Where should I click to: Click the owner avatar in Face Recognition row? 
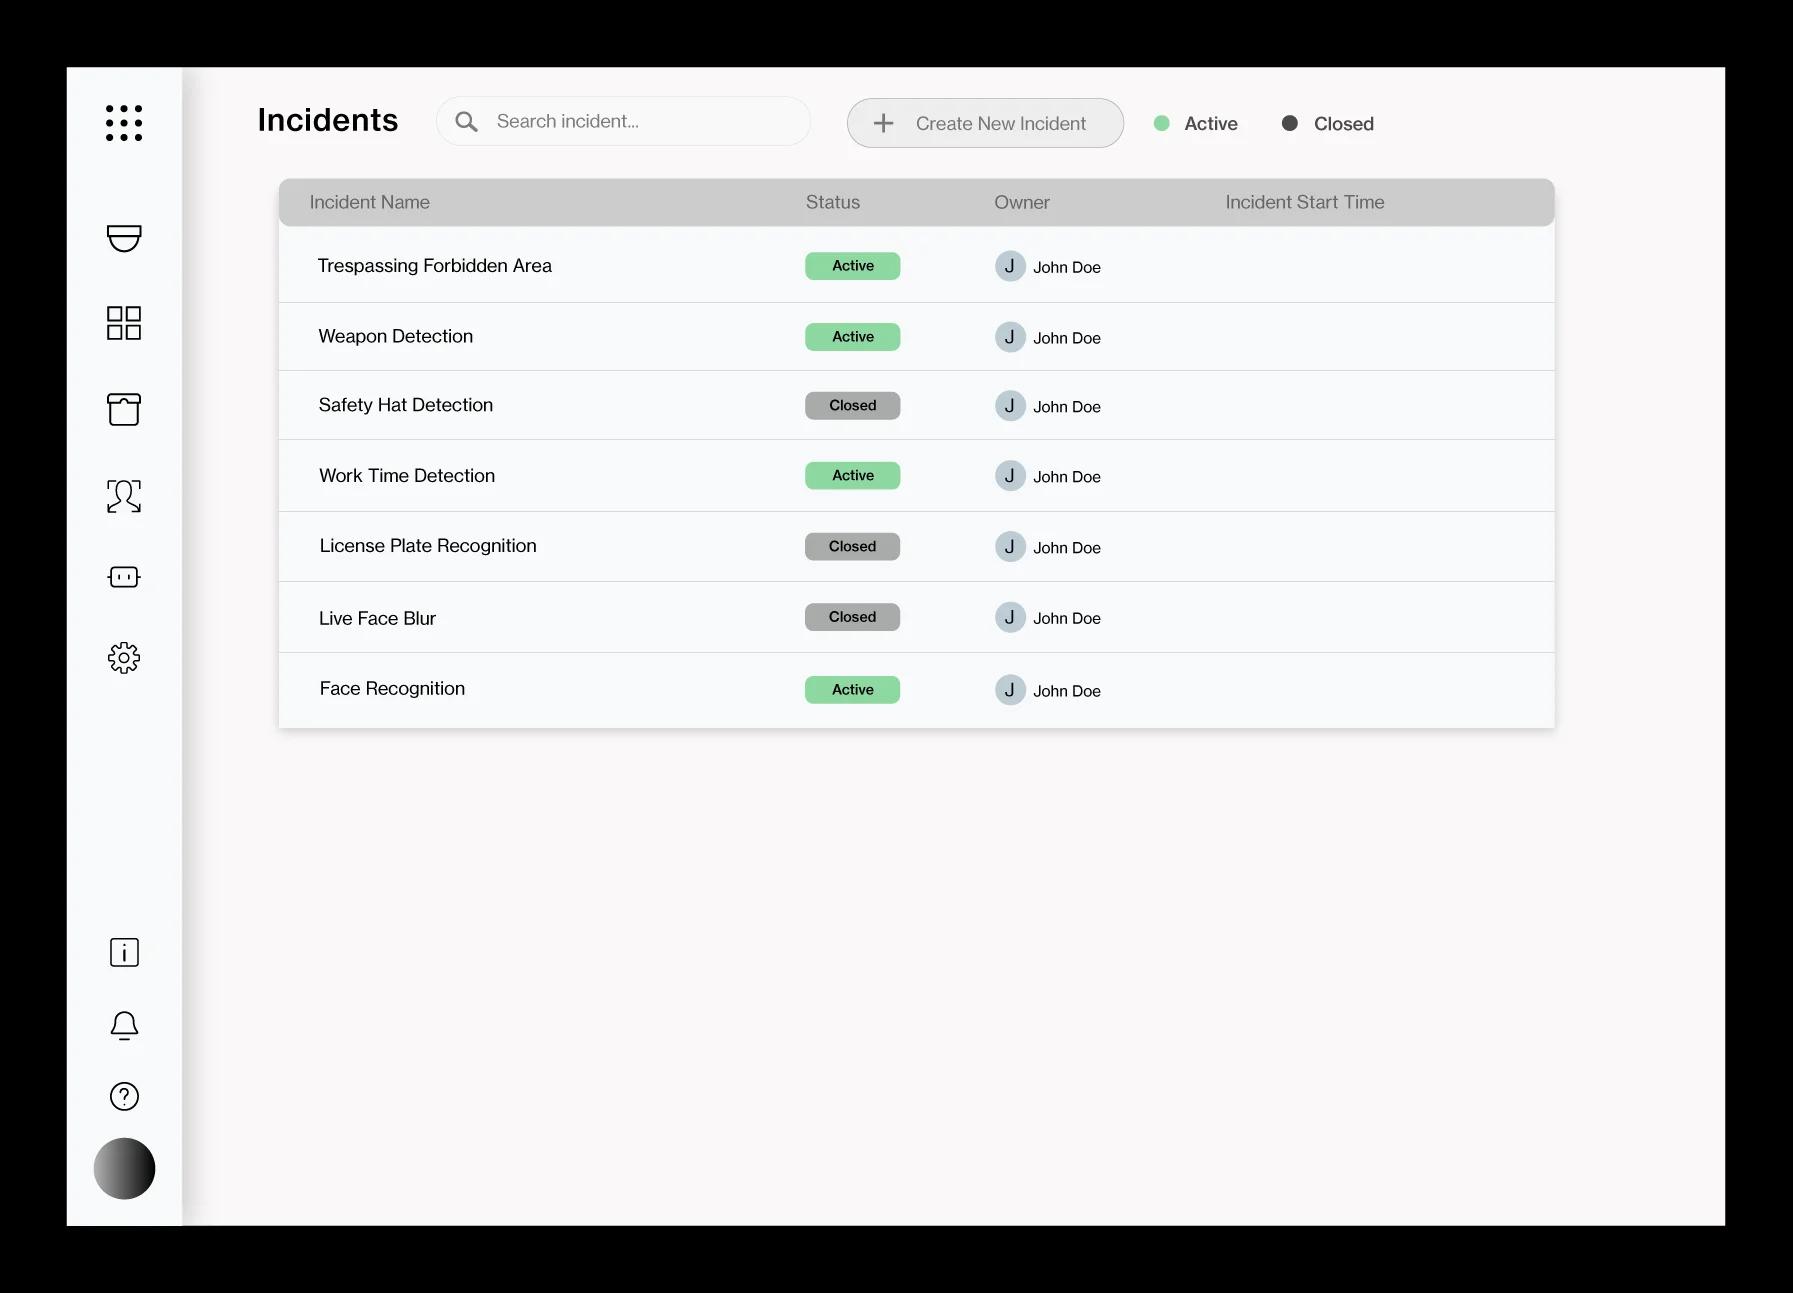click(x=1010, y=690)
